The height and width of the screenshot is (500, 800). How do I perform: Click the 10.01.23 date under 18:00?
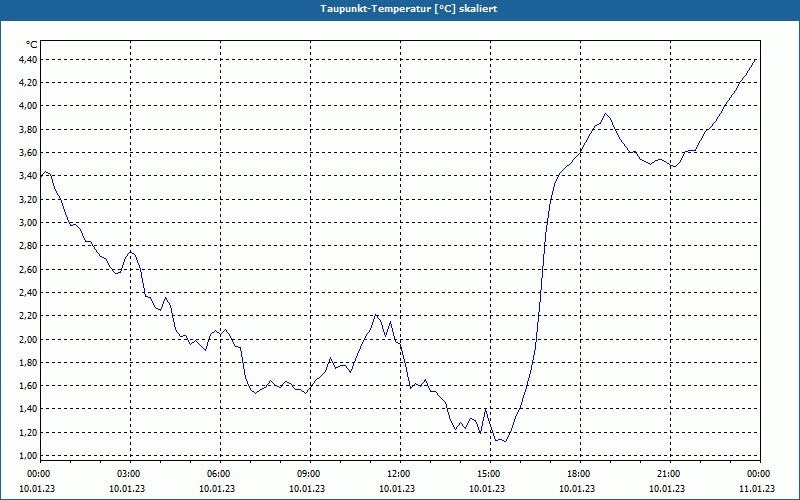click(577, 489)
